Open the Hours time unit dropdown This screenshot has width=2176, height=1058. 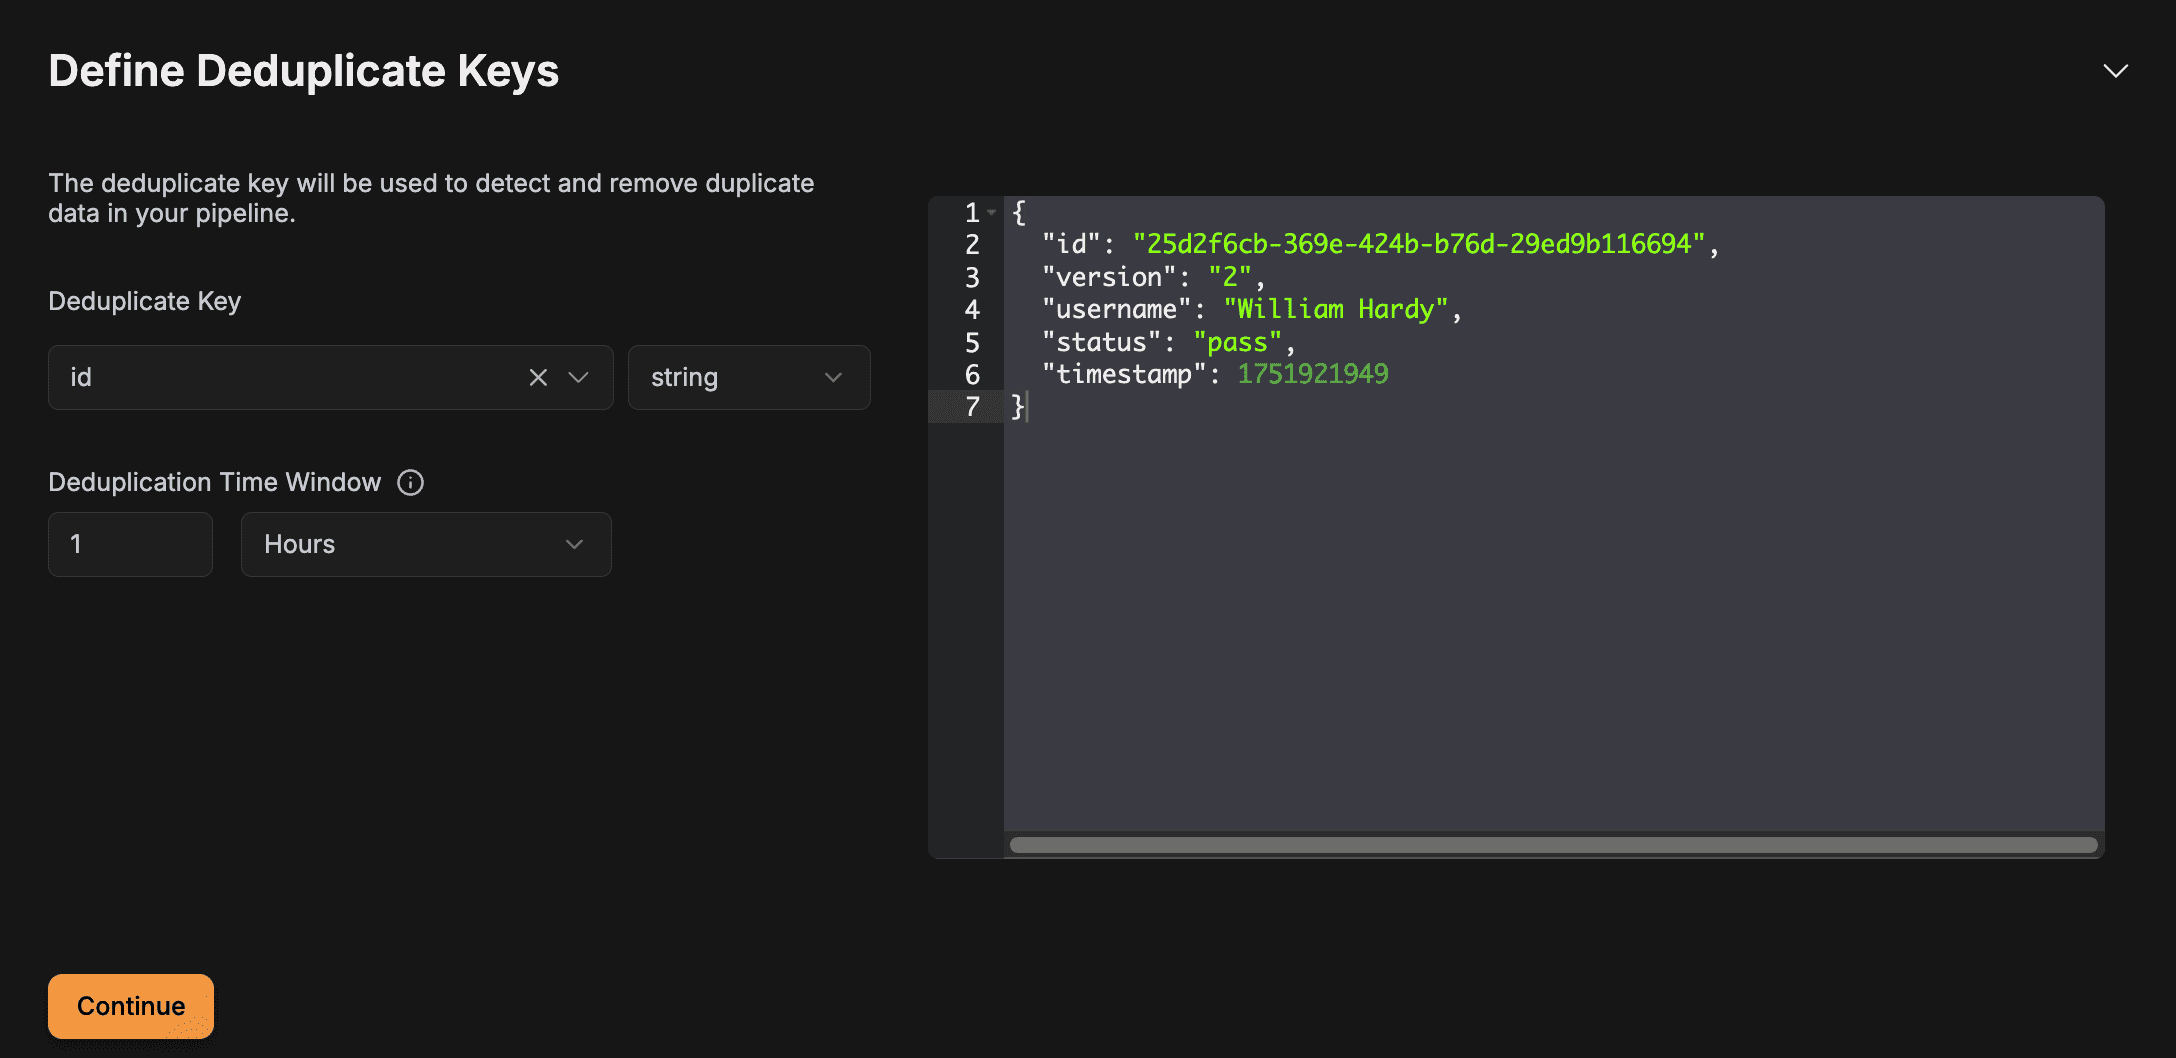[x=426, y=544]
